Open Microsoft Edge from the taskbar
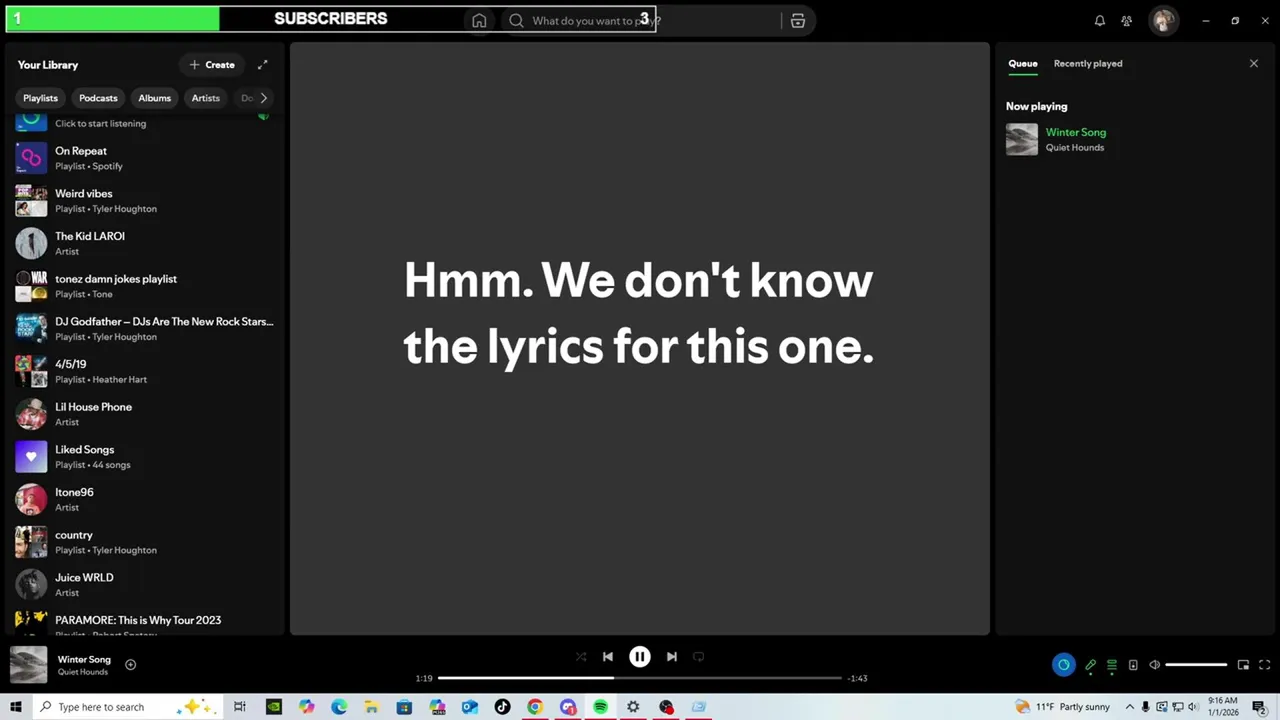Image resolution: width=1280 pixels, height=720 pixels. point(339,707)
